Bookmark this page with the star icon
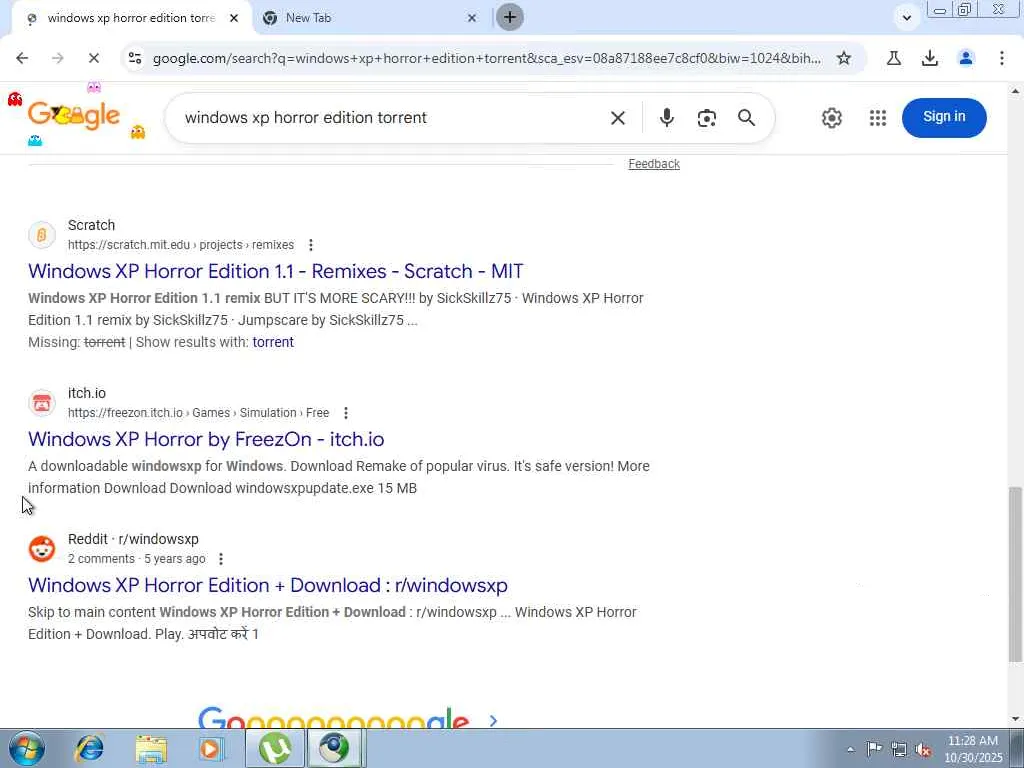The width and height of the screenshot is (1024, 768). pyautogui.click(x=844, y=58)
